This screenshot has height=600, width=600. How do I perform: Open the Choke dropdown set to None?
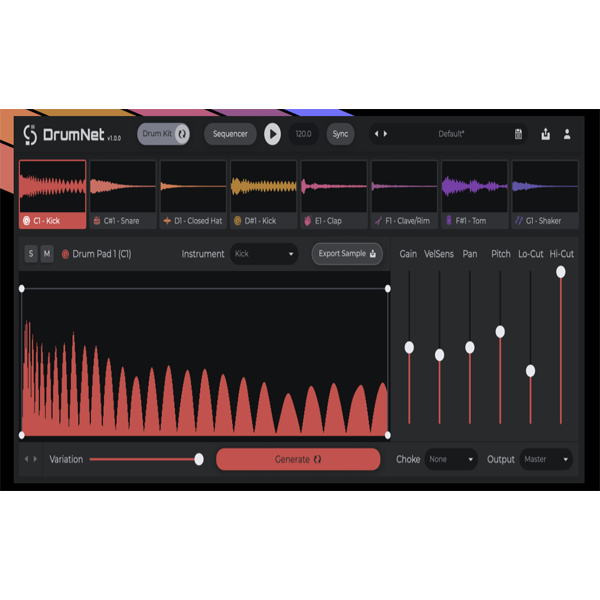[451, 459]
